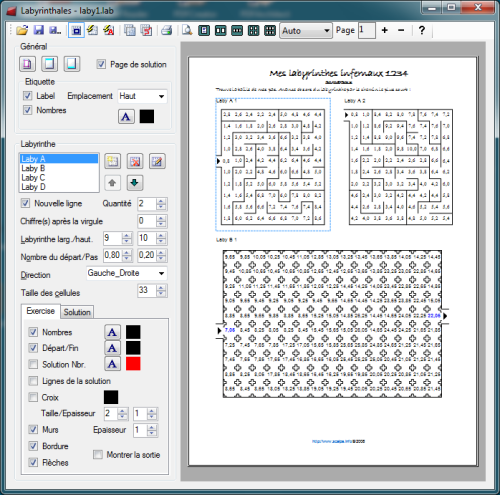Enable Montrer la sortie checkbox

[98, 455]
